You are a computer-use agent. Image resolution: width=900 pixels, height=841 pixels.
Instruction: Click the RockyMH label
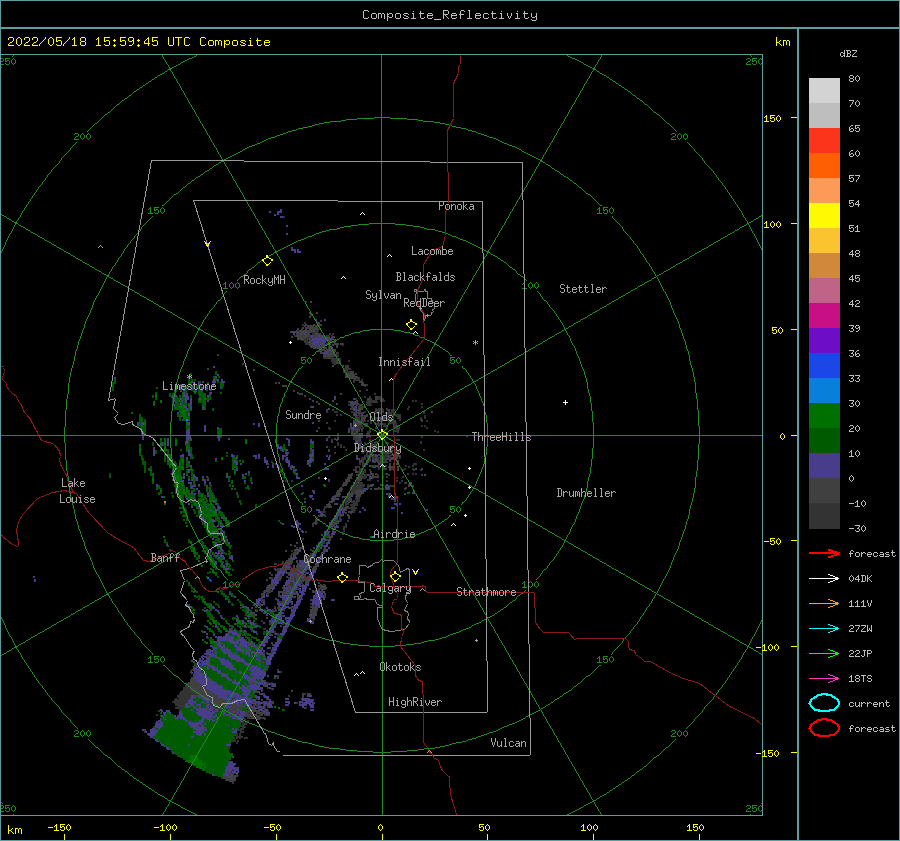click(264, 280)
